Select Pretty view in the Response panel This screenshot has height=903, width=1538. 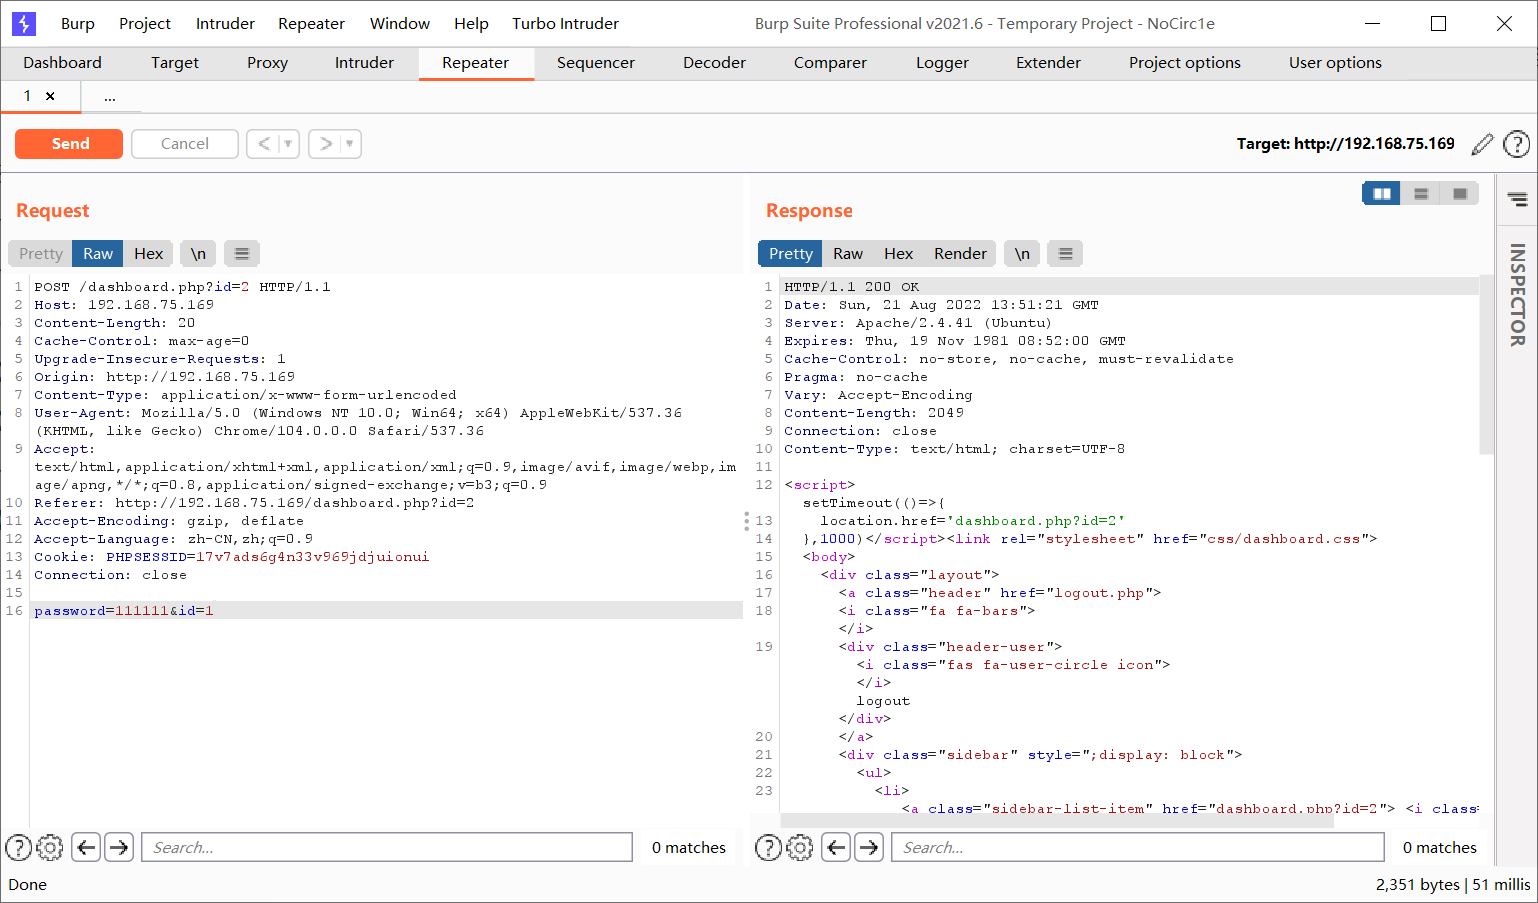791,254
